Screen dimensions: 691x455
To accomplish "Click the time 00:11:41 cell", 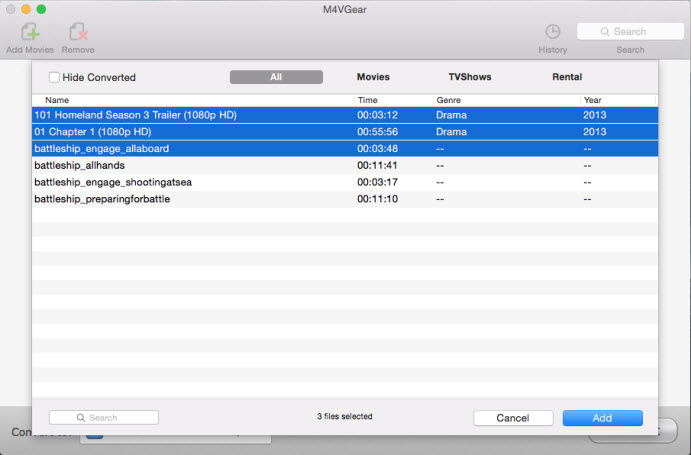I will click(378, 165).
